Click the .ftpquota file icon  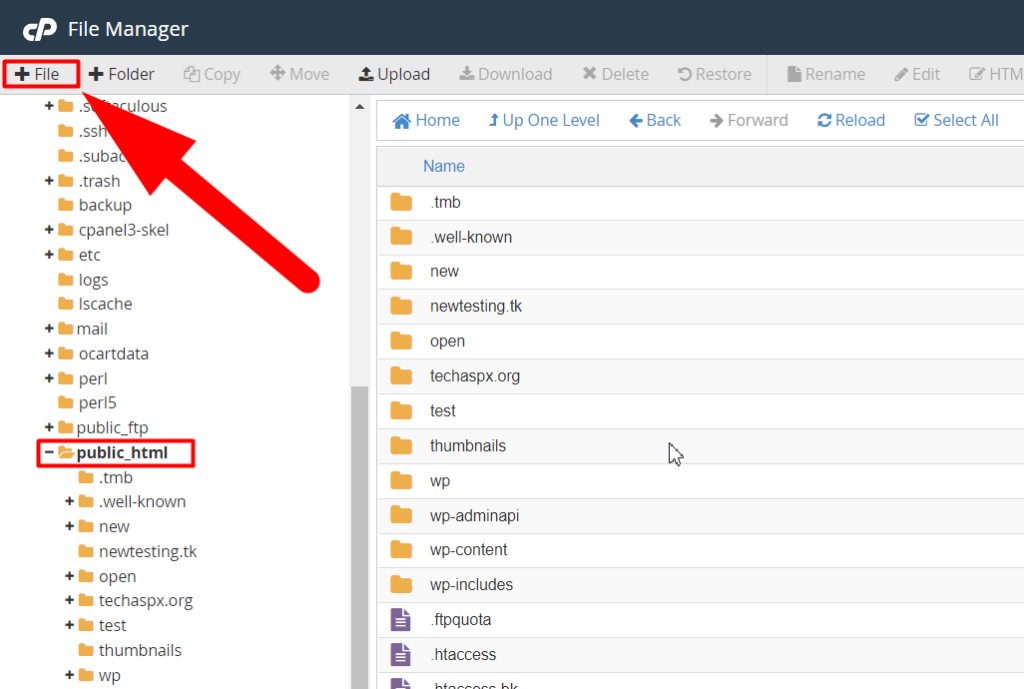click(401, 619)
